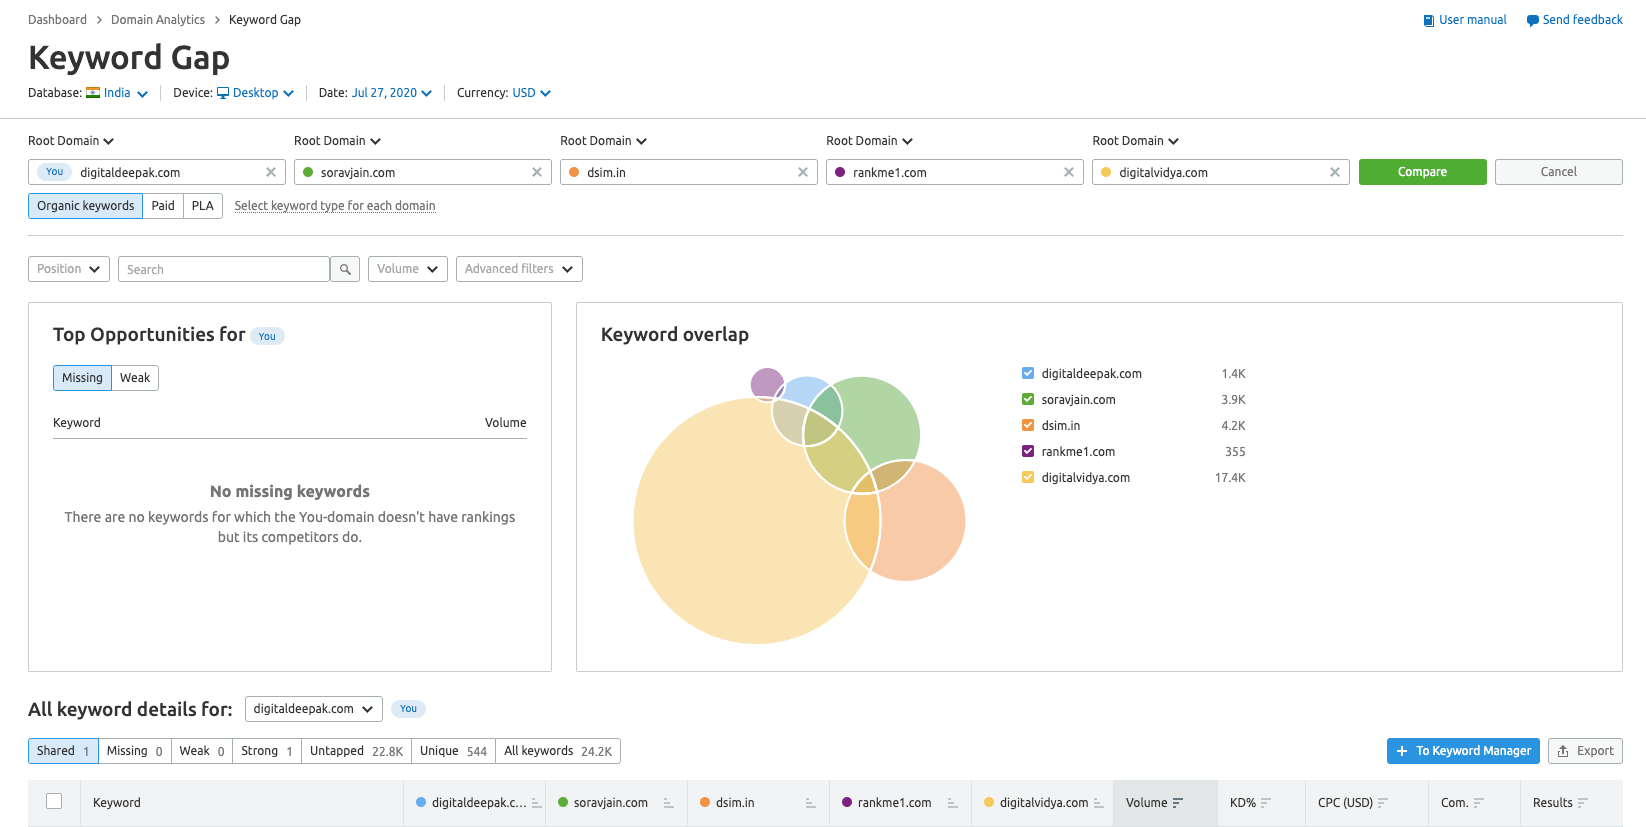This screenshot has height=827, width=1646.
Task: Click Select keyword type for each domain
Action: click(x=335, y=206)
